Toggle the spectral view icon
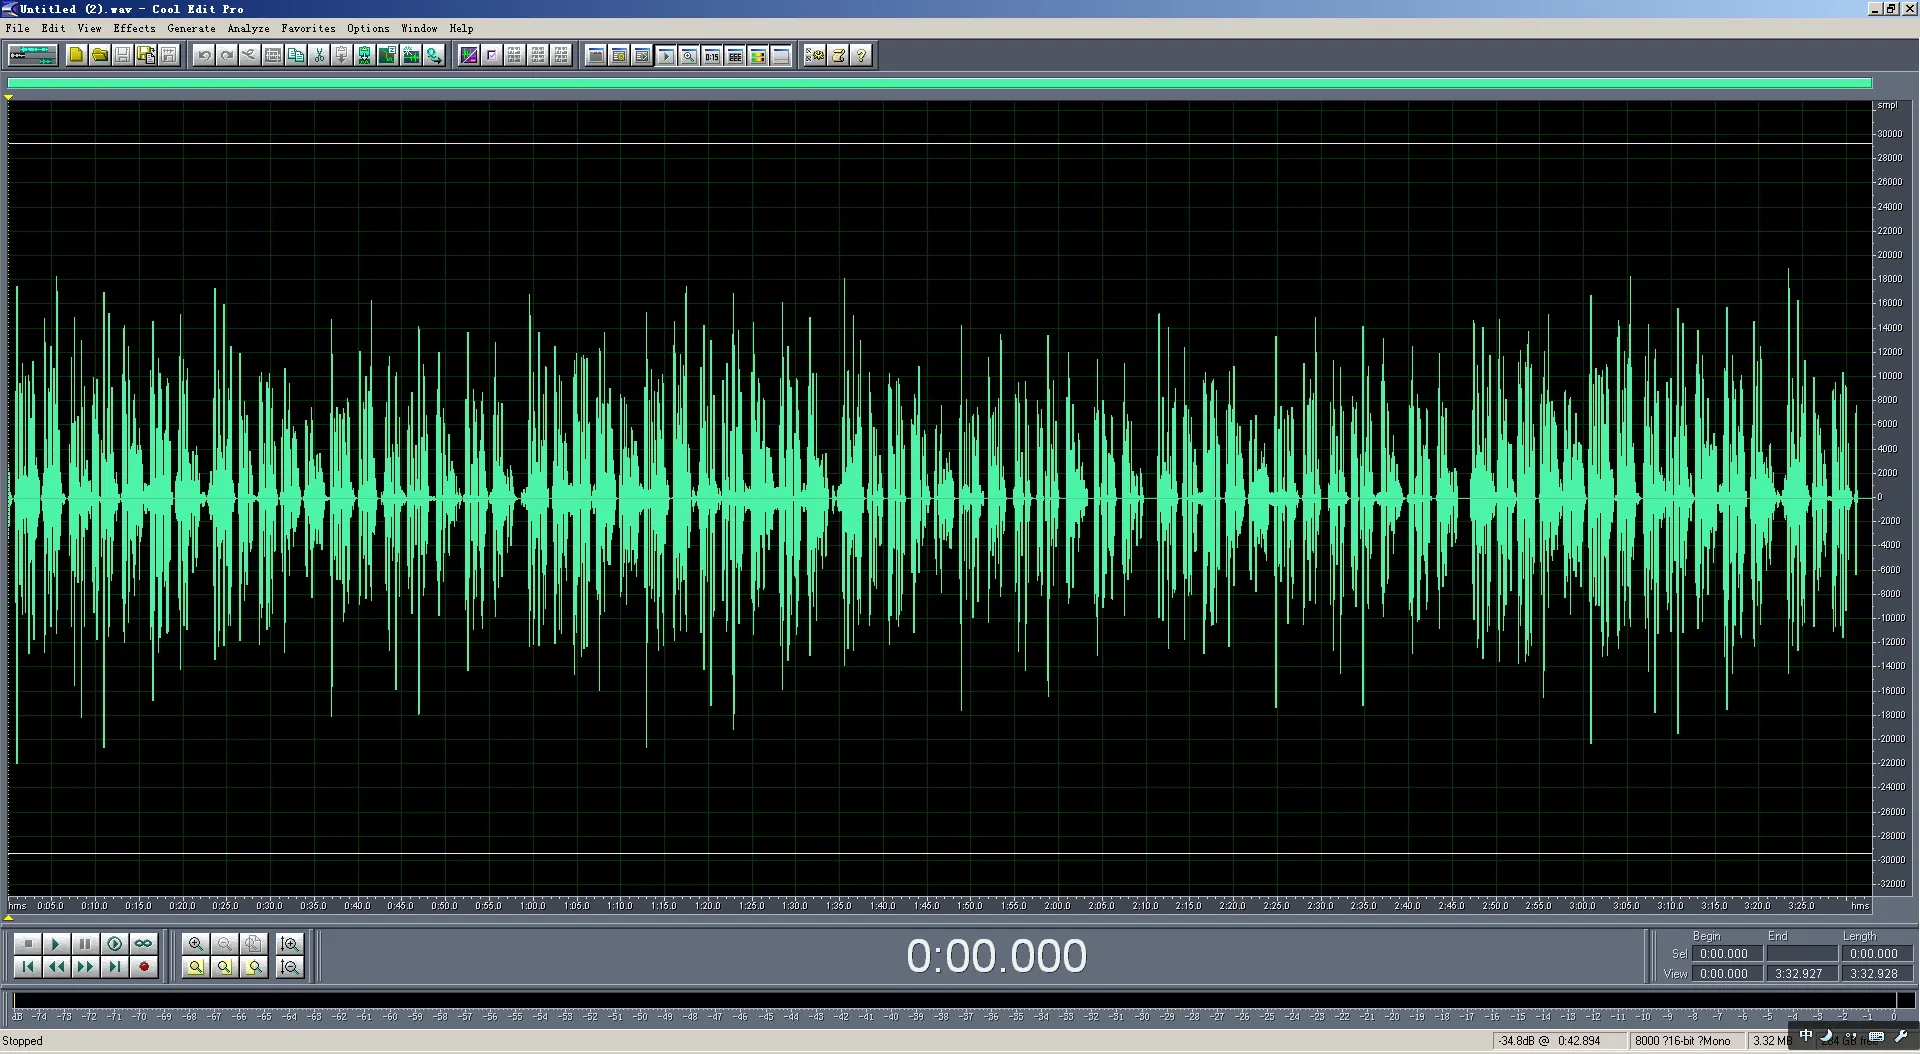This screenshot has height=1054, width=1920. (469, 55)
